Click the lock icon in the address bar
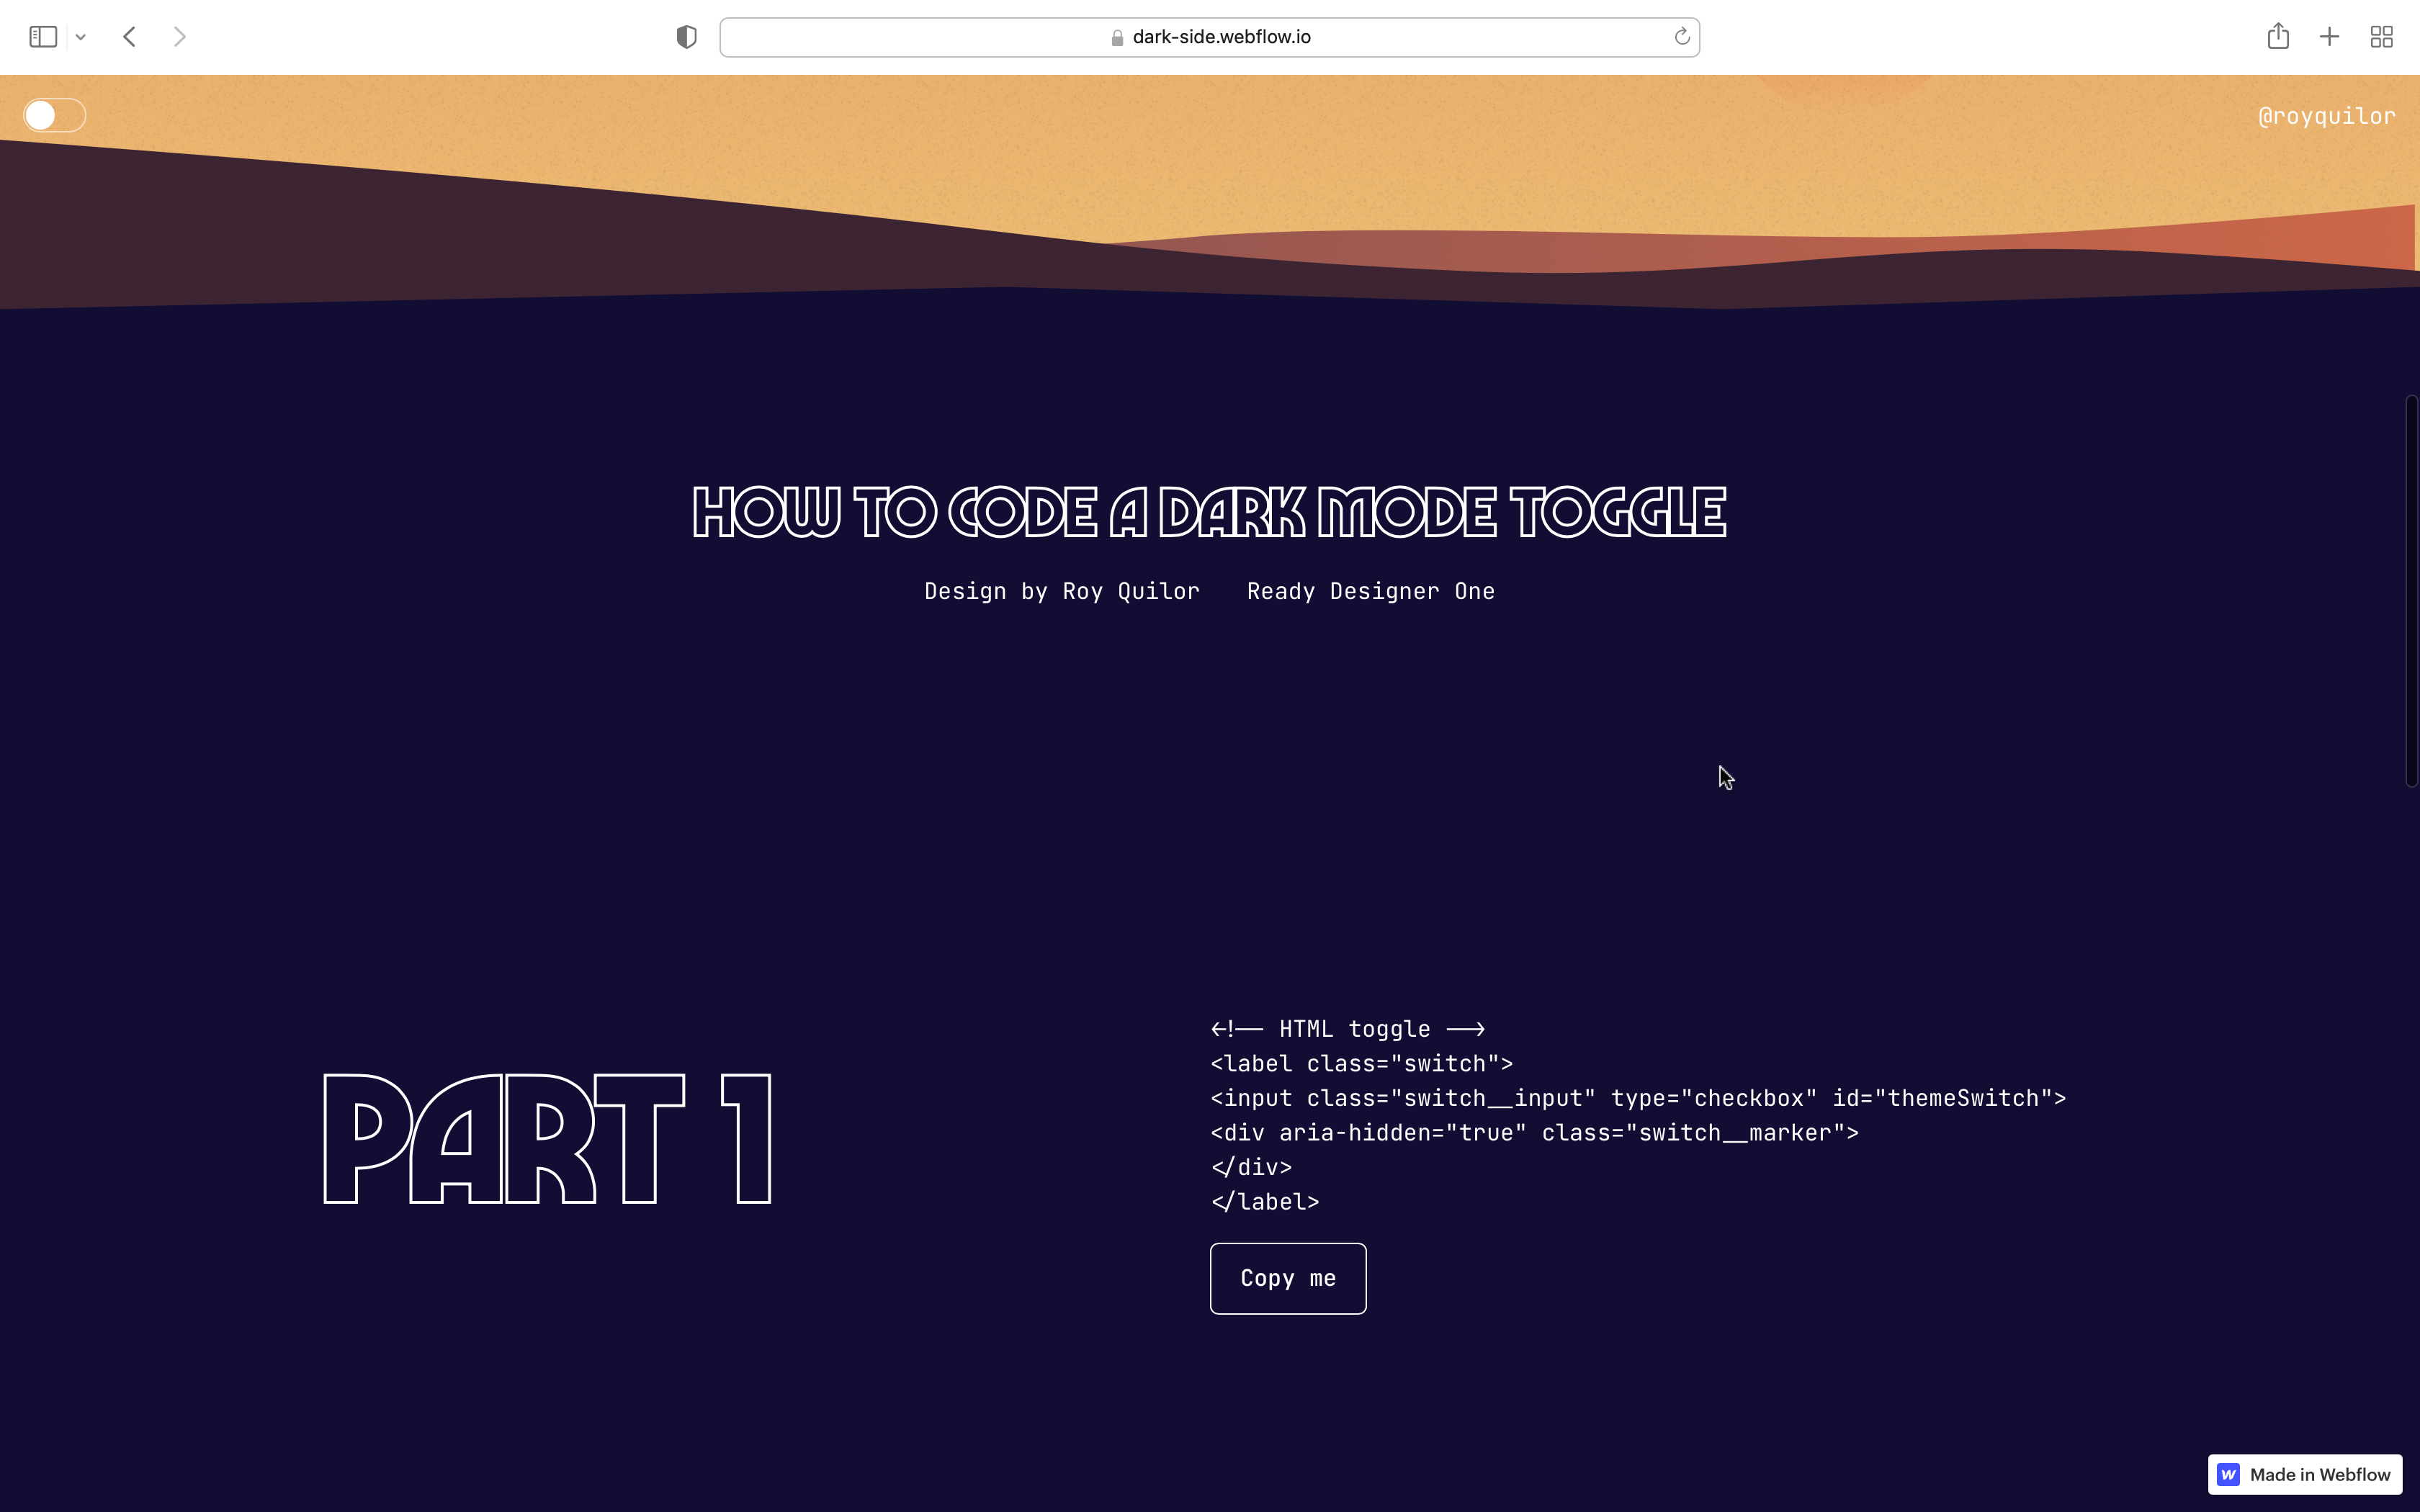Image resolution: width=2420 pixels, height=1512 pixels. (x=1117, y=37)
